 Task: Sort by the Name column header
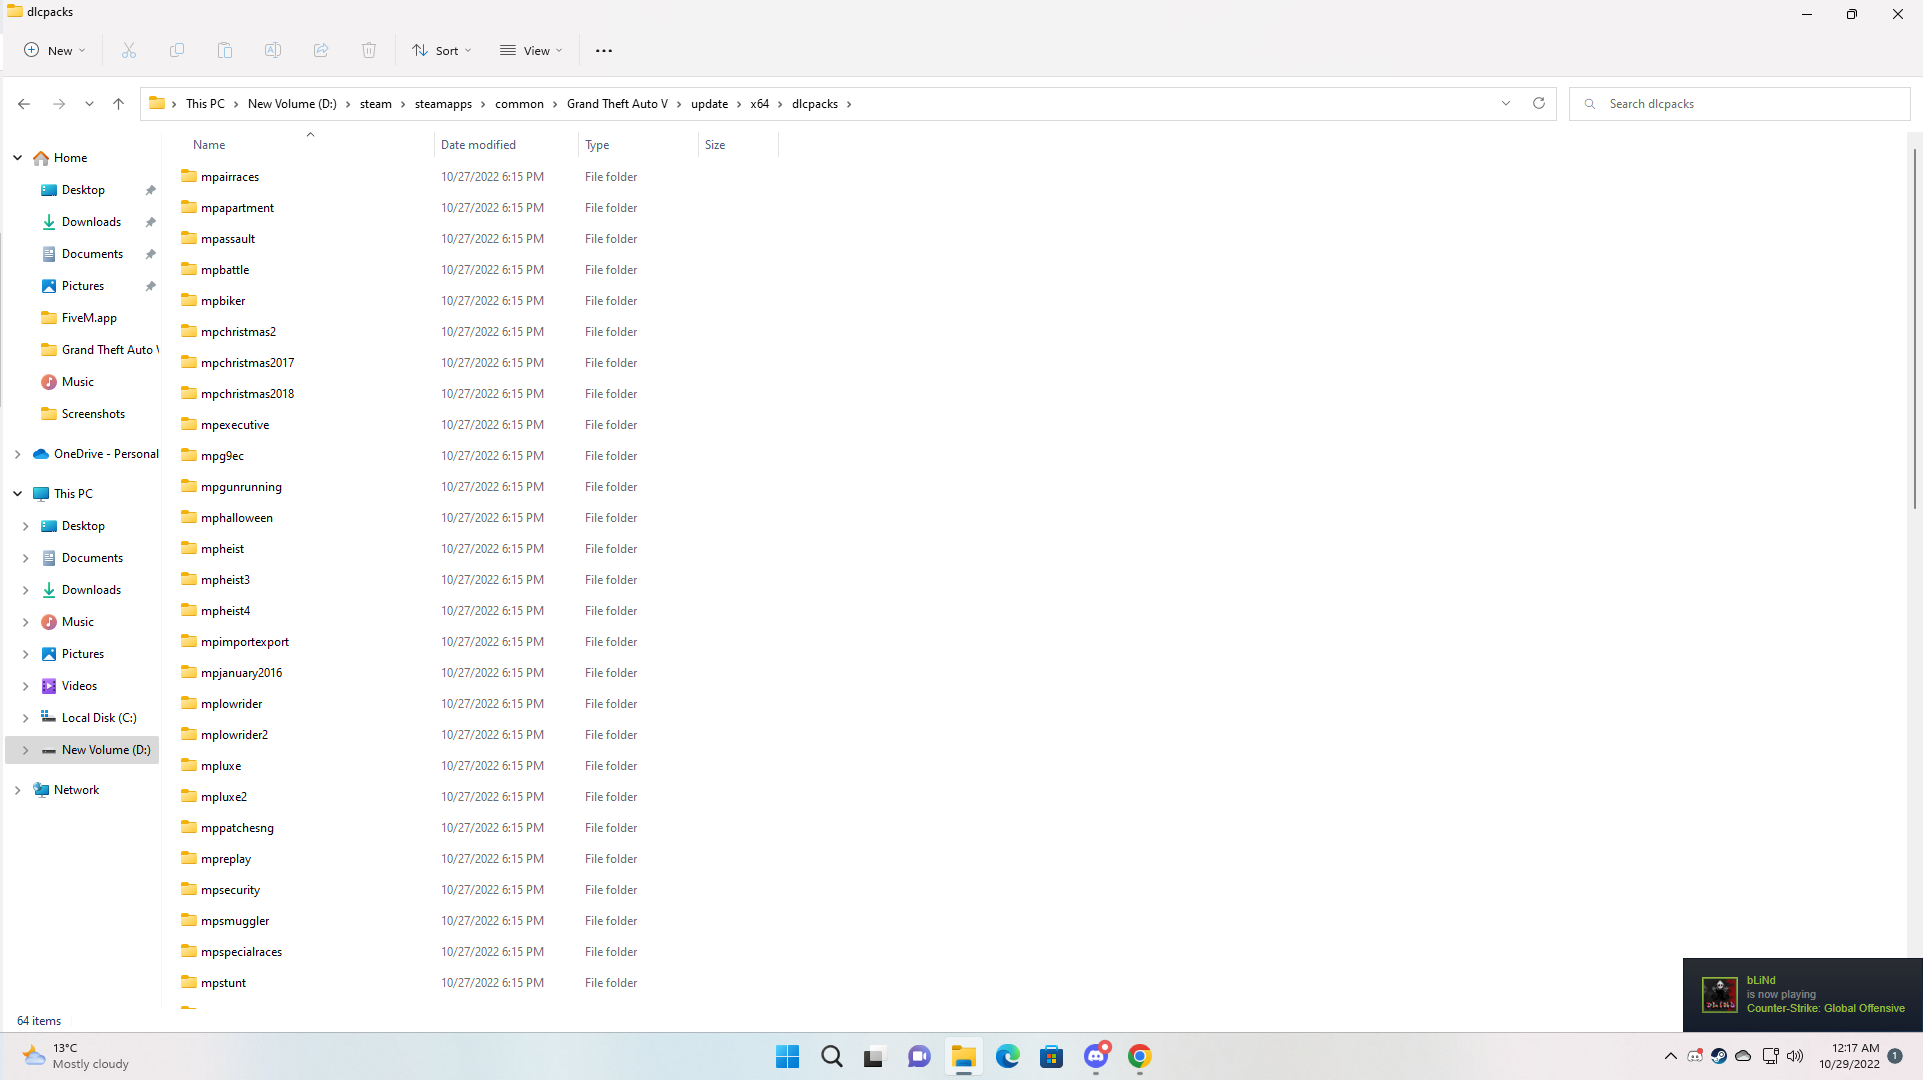coord(209,145)
